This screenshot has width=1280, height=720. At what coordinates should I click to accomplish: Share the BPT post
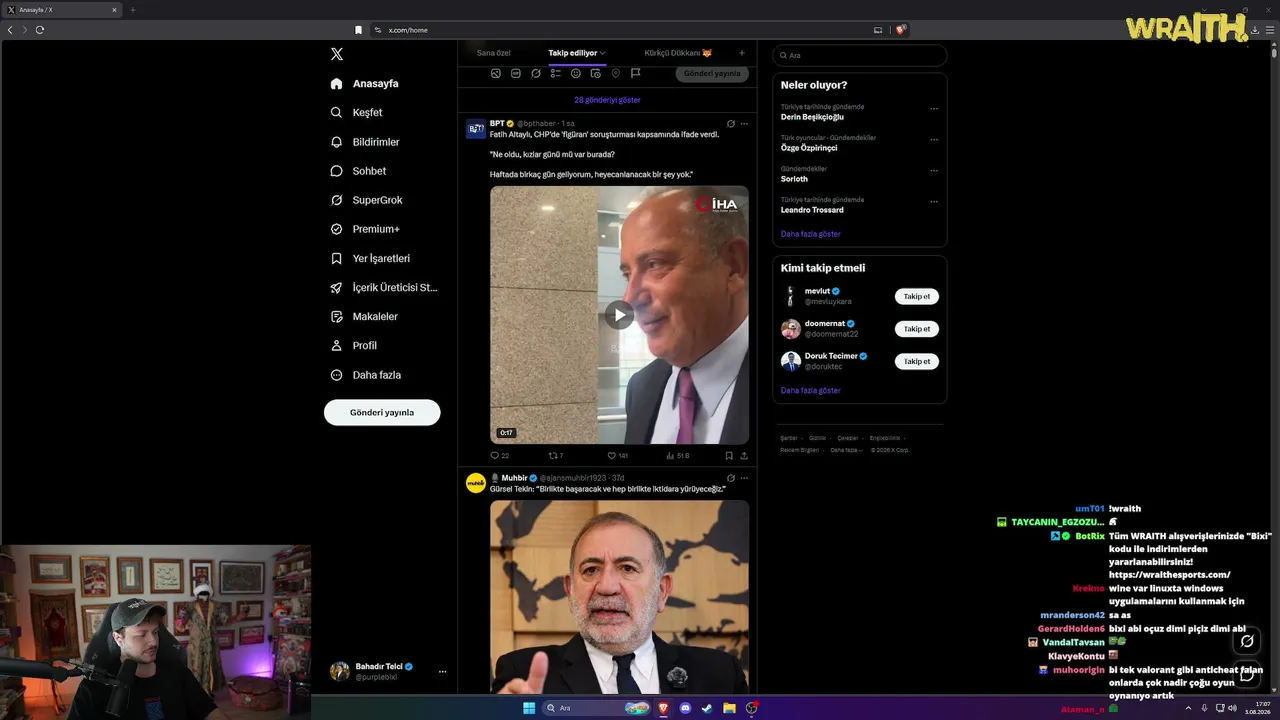click(x=744, y=456)
